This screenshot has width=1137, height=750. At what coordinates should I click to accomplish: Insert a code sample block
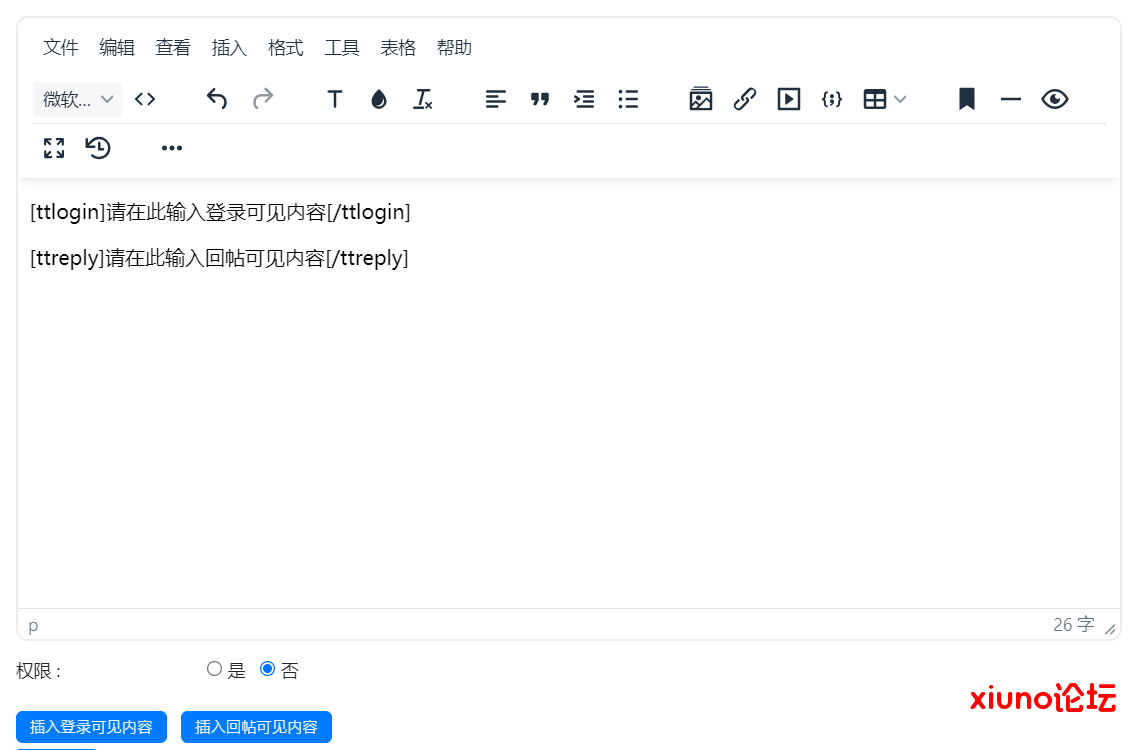pos(832,99)
